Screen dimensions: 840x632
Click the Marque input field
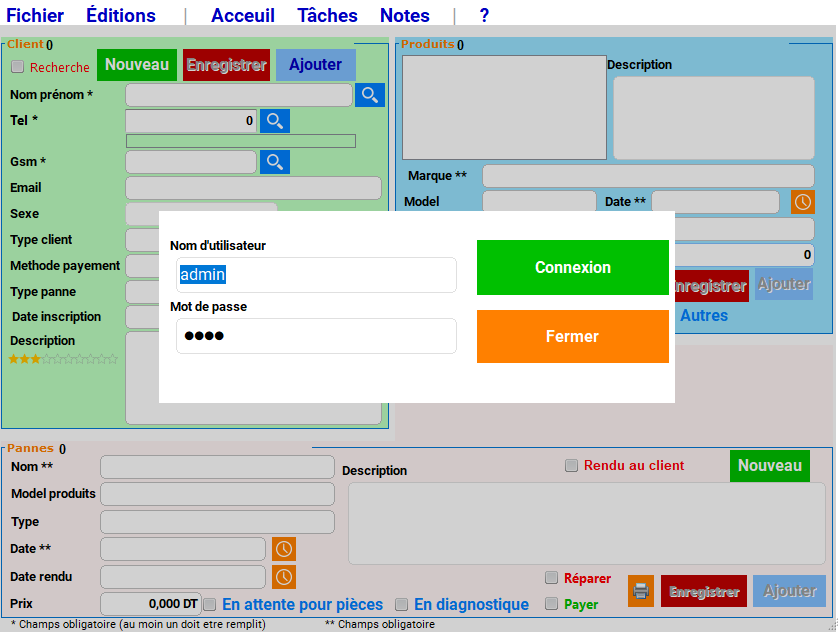(x=648, y=176)
